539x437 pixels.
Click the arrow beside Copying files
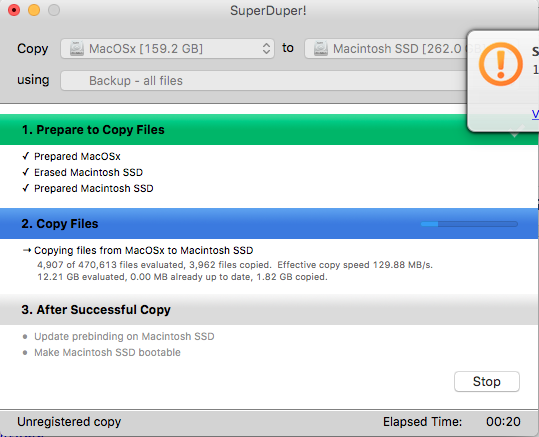click(27, 250)
